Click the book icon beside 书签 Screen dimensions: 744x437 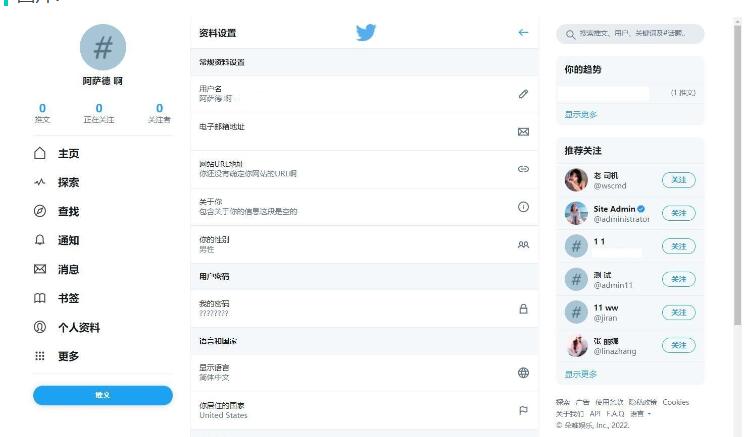[x=40, y=298]
